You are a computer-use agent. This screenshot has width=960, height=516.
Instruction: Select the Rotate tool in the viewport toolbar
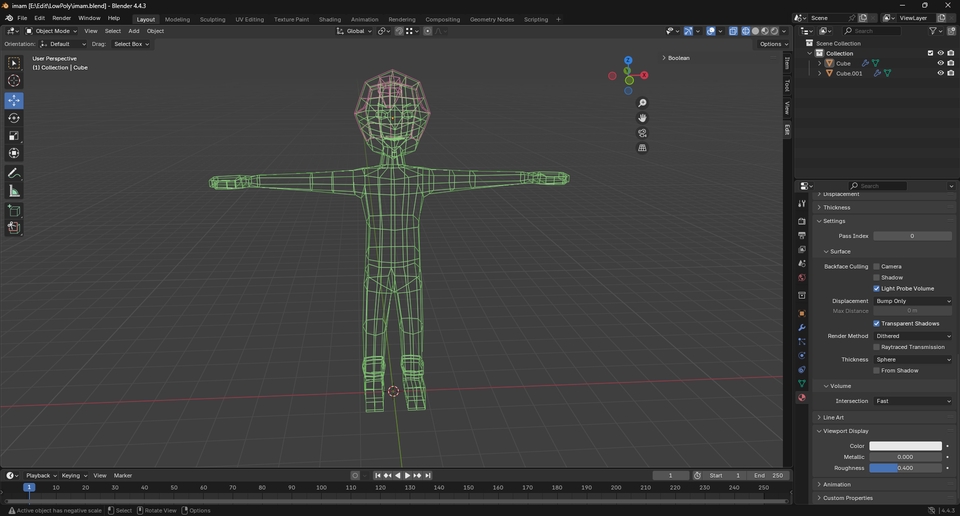coord(14,118)
